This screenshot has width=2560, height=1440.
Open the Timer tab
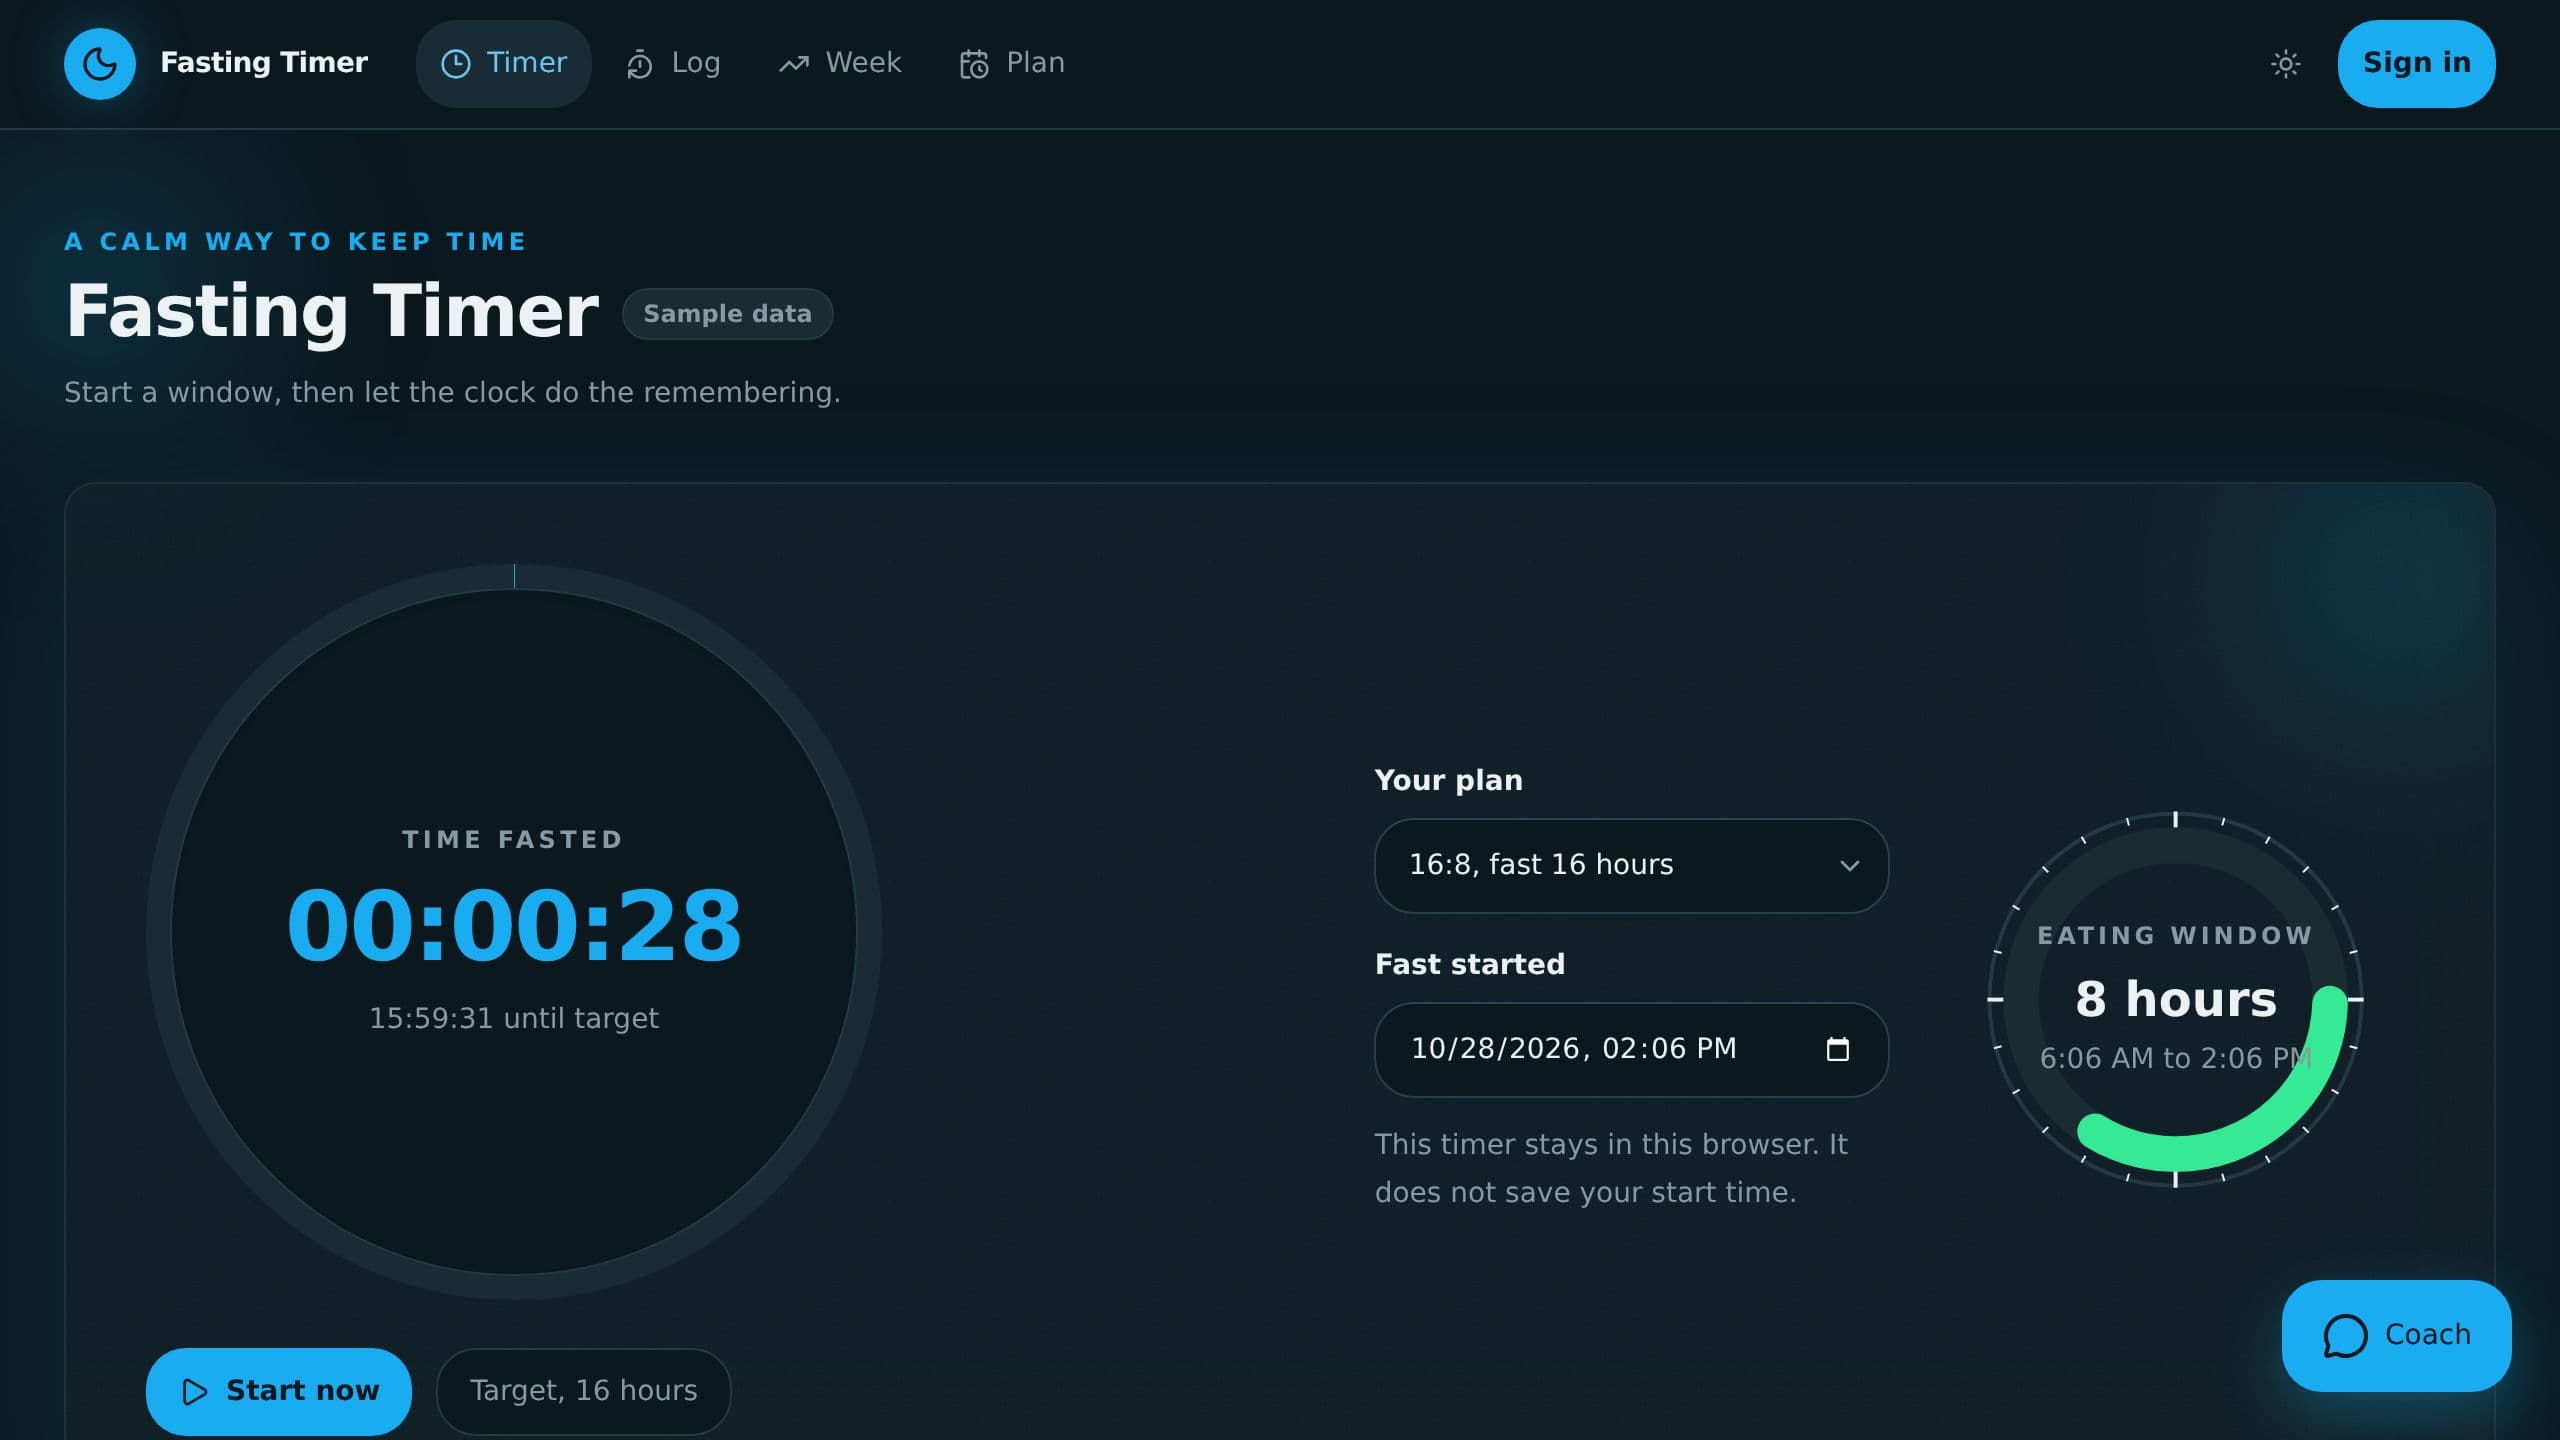click(504, 64)
